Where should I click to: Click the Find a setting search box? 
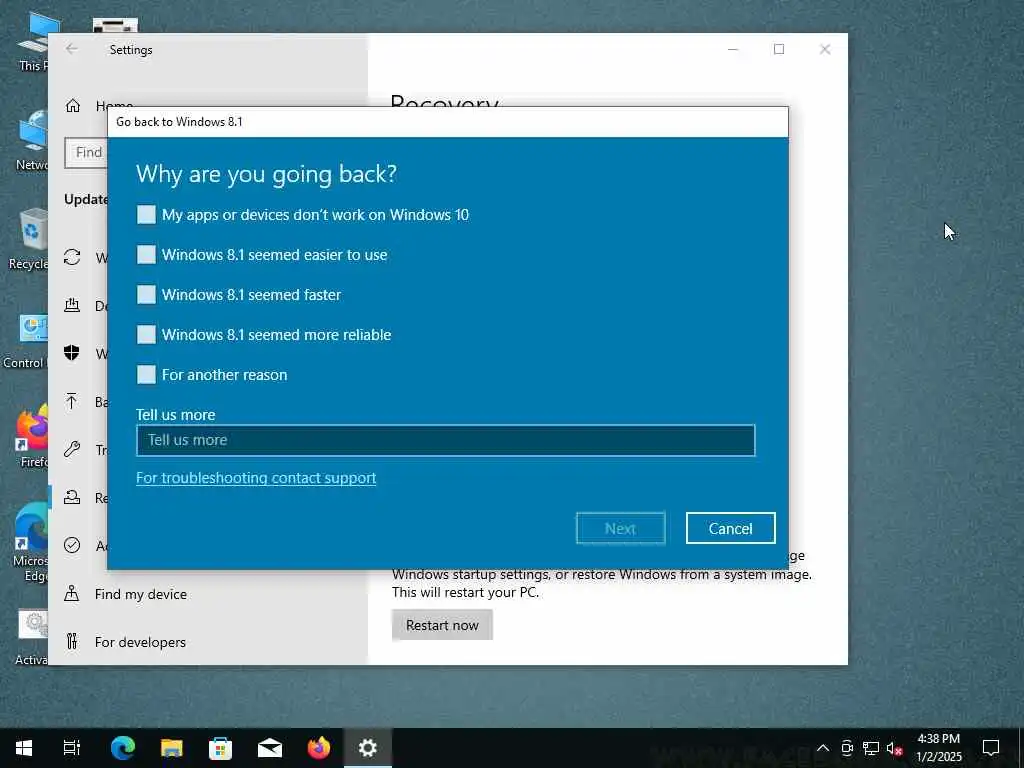click(86, 153)
